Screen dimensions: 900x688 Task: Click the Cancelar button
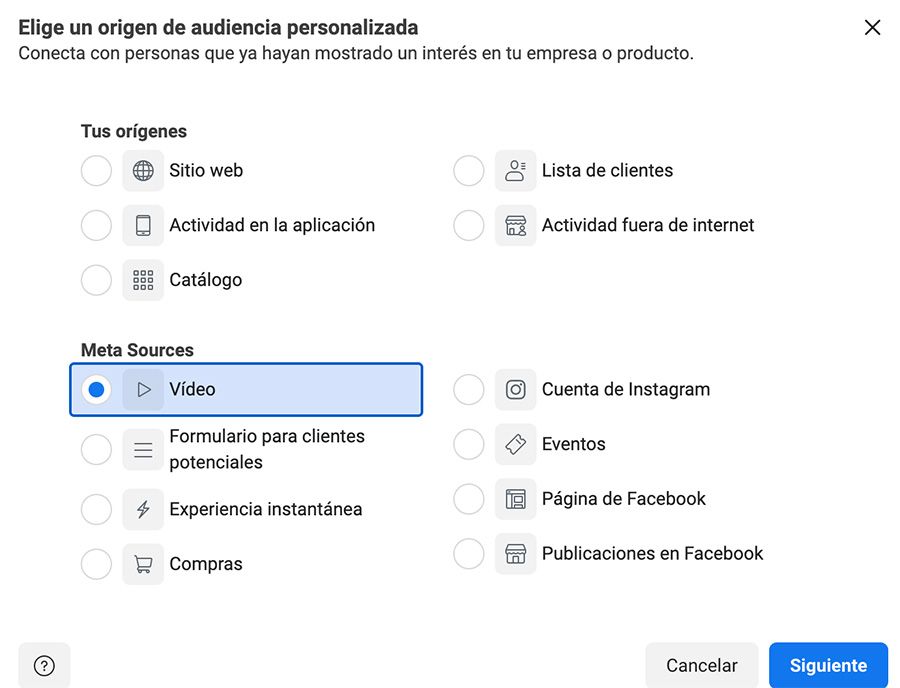(x=701, y=665)
